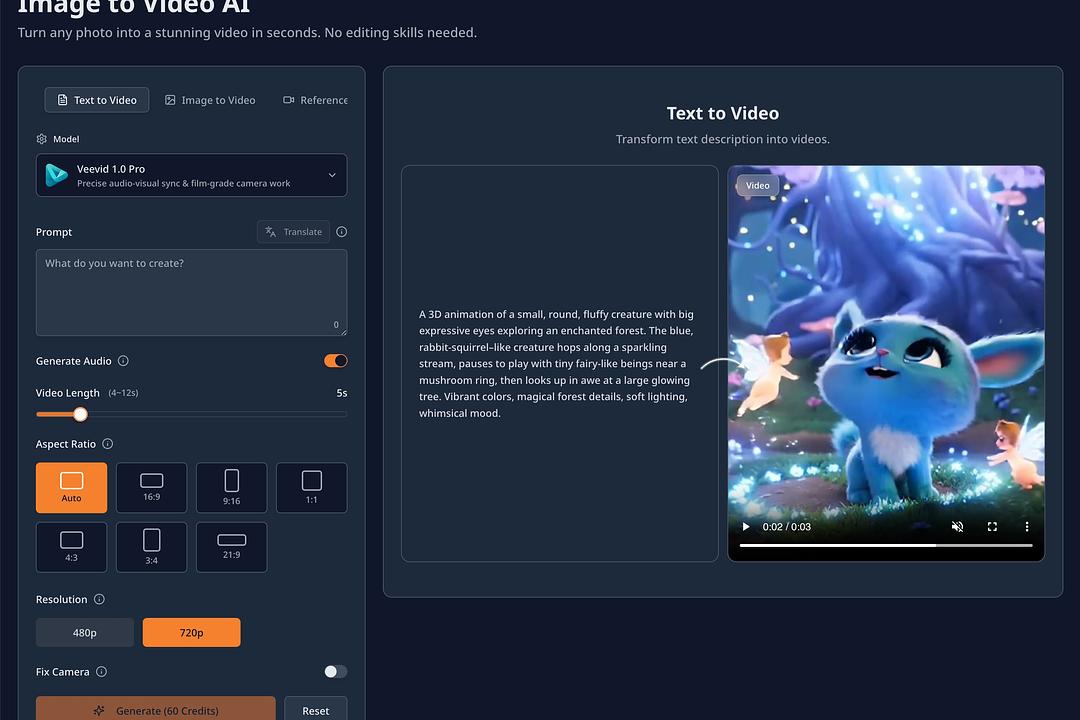This screenshot has height=720, width=1080.
Task: Open the Reference tab
Action: point(315,99)
